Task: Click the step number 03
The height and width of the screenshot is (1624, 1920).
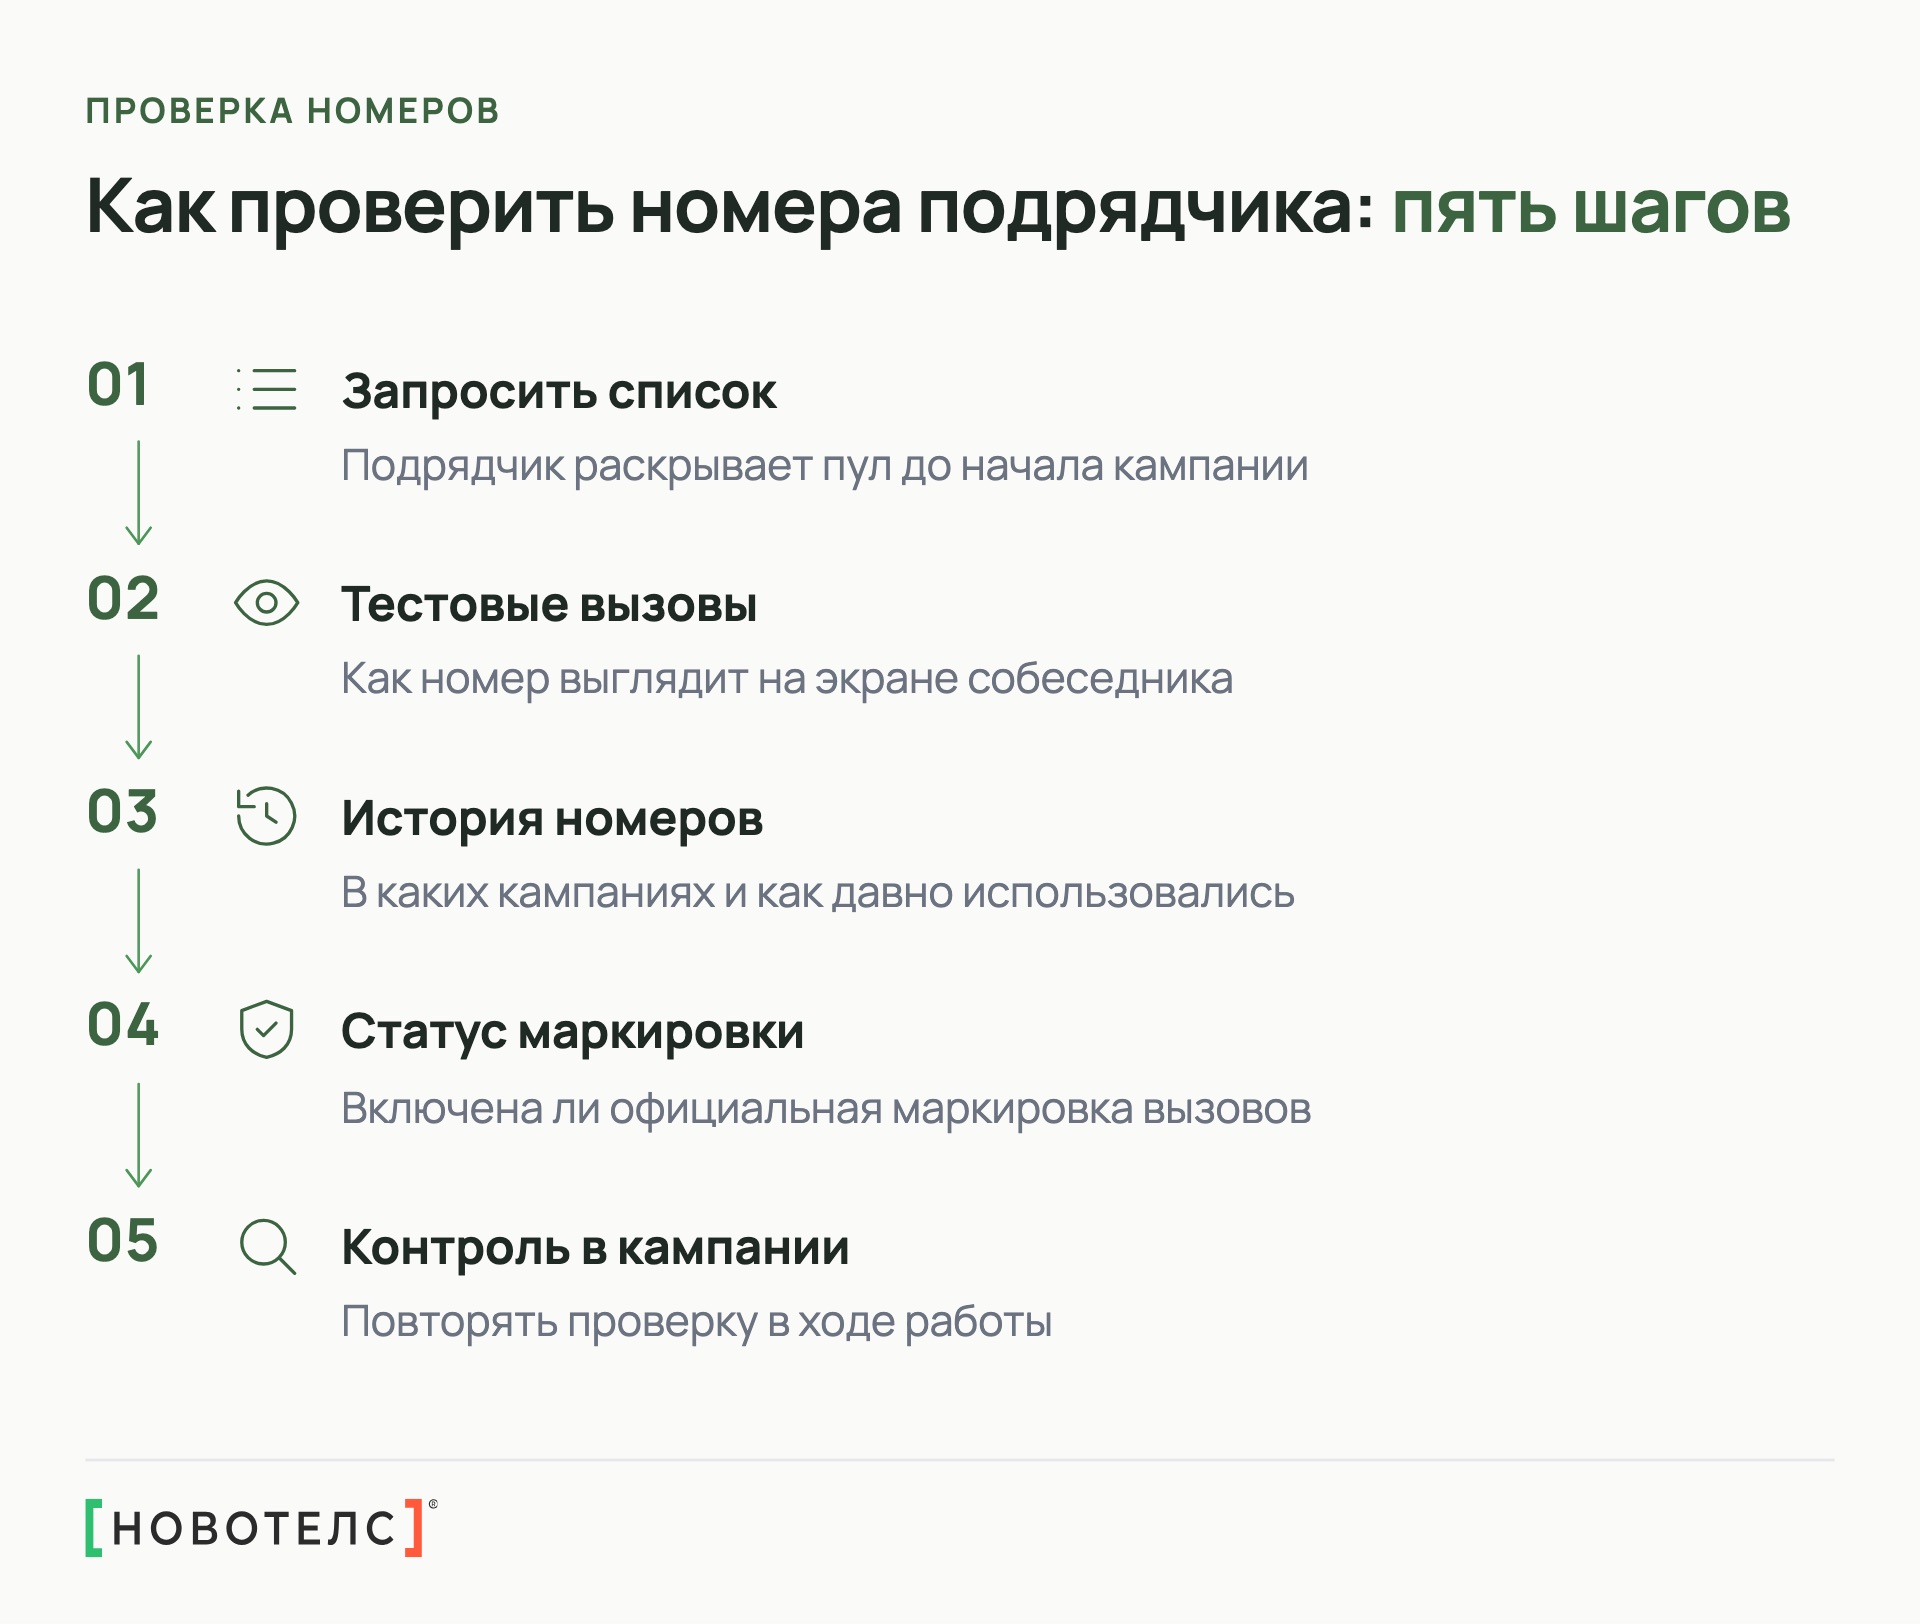Action: [x=123, y=812]
